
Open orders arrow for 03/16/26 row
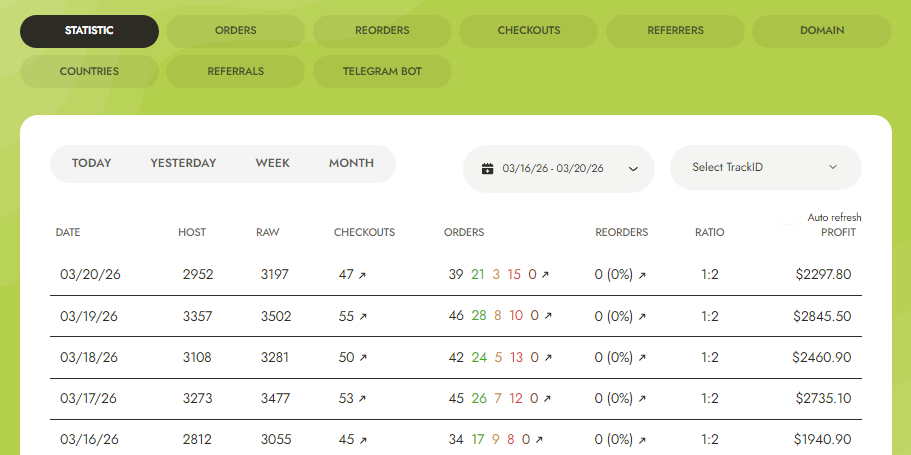tap(539, 440)
